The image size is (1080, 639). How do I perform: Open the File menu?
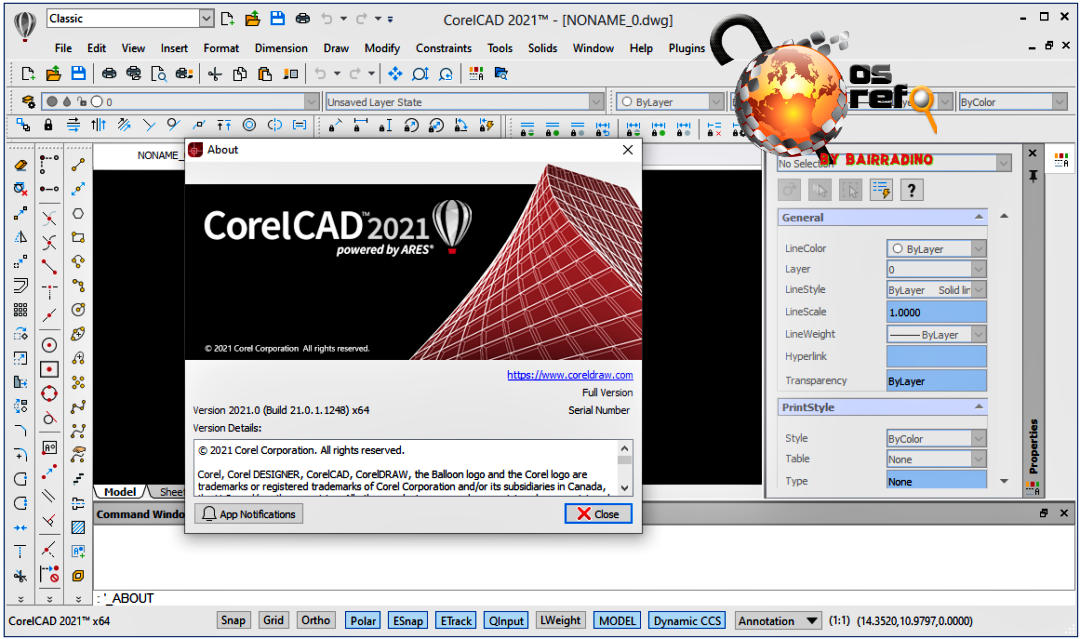63,48
